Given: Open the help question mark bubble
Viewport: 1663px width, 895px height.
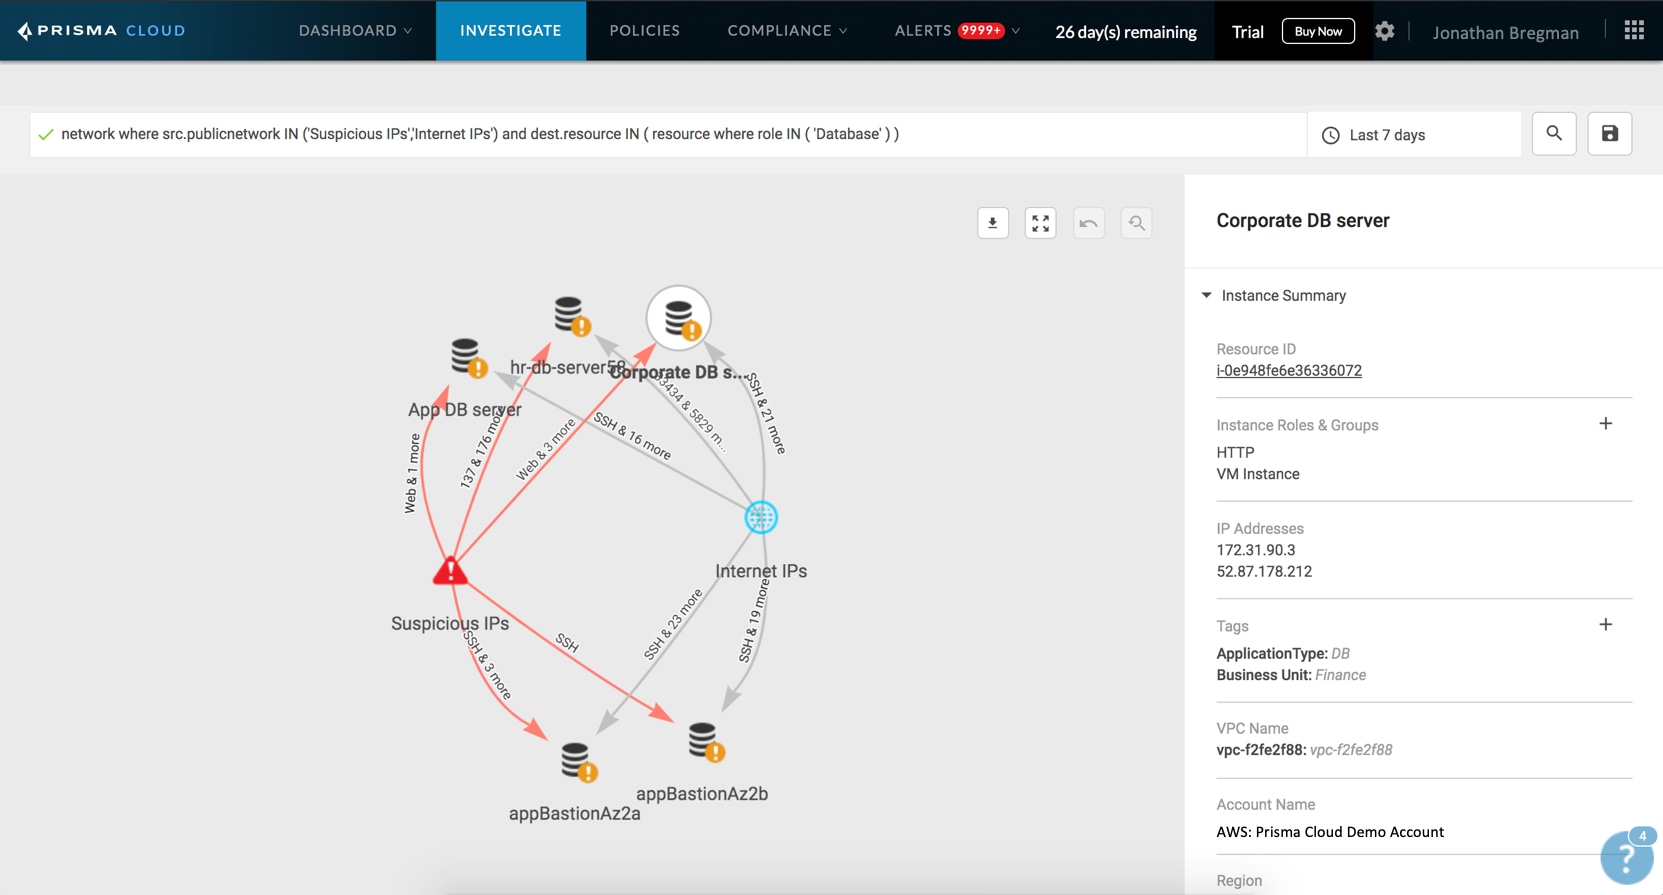Looking at the screenshot, I should click(x=1626, y=857).
